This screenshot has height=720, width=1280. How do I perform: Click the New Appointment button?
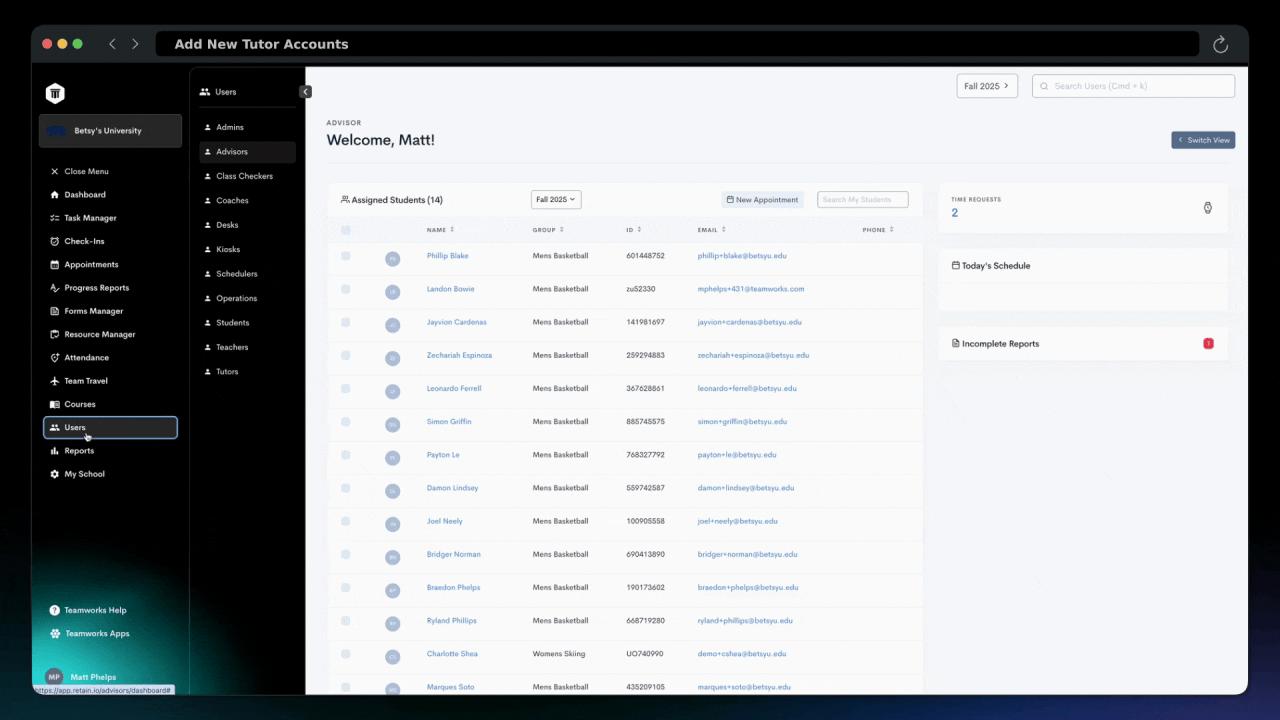762,200
